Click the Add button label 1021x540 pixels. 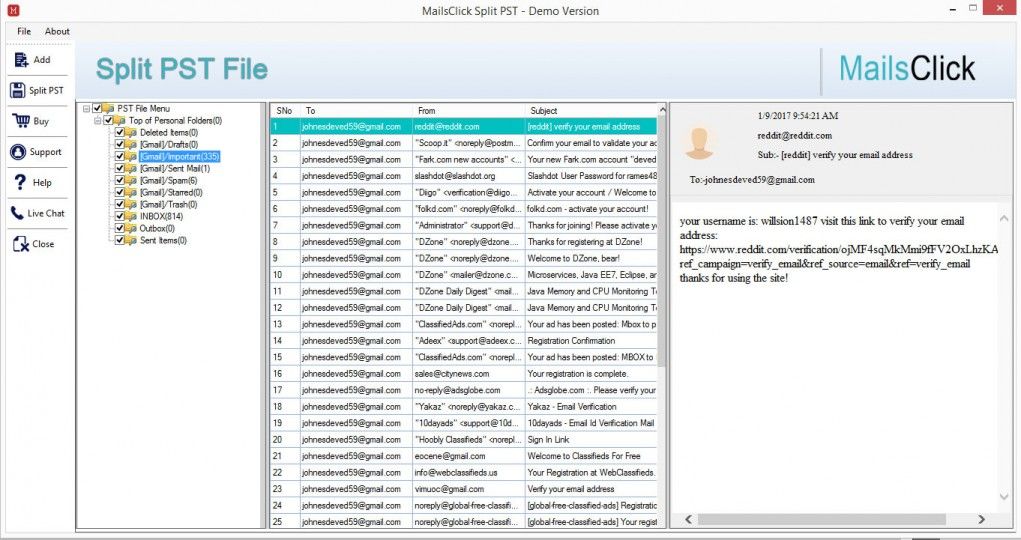pos(42,60)
